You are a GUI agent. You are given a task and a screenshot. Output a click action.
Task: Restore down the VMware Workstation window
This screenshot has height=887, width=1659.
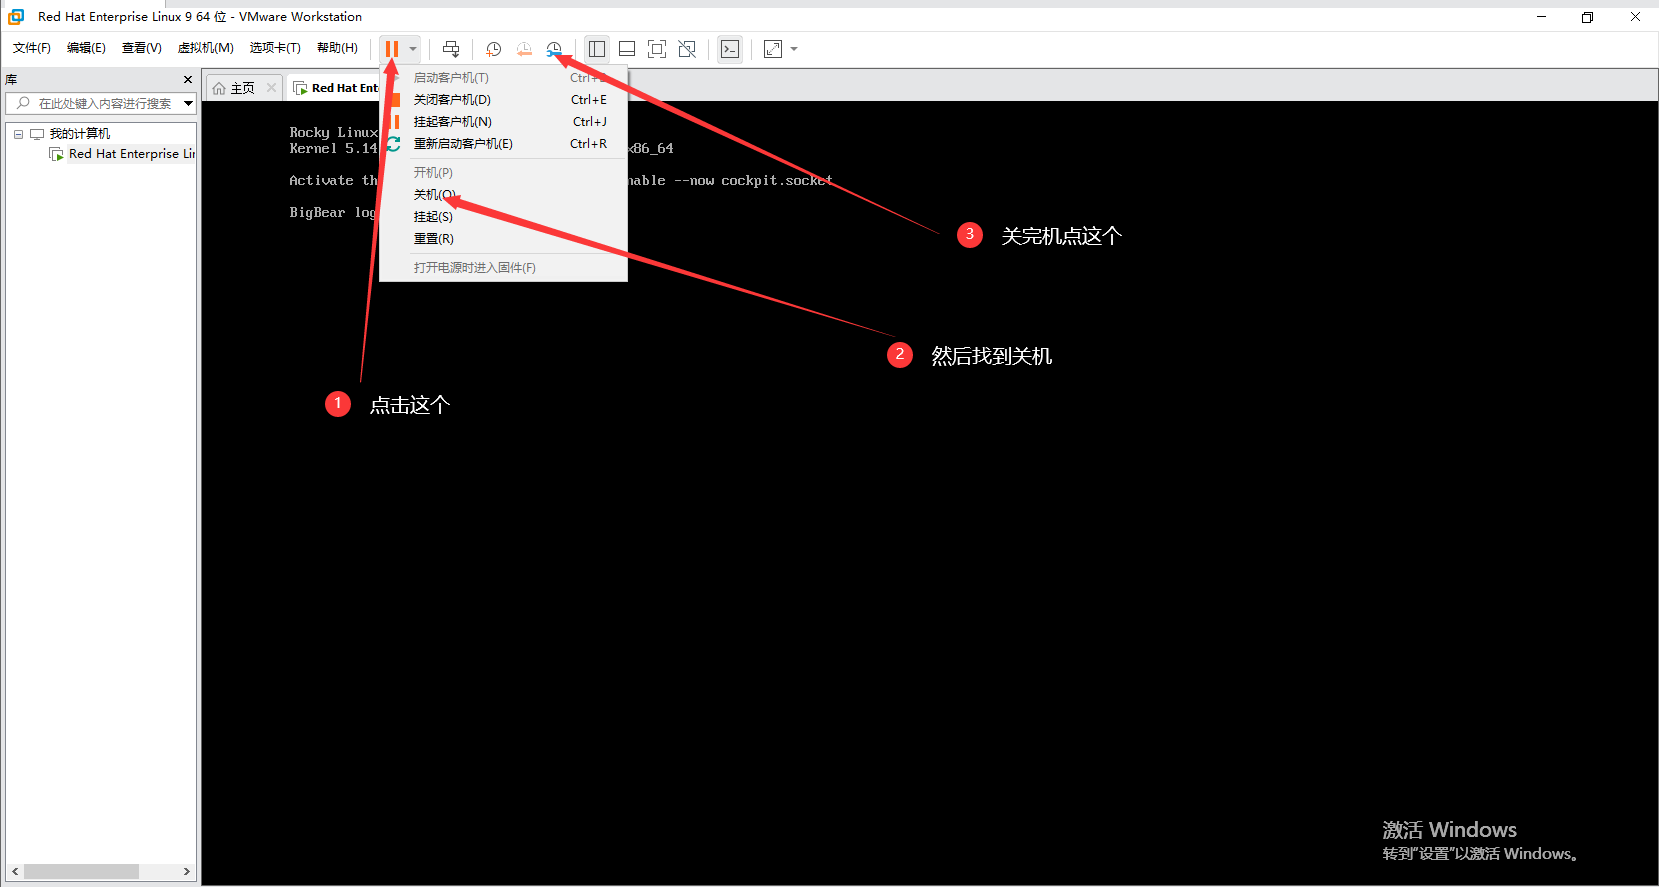click(1587, 17)
